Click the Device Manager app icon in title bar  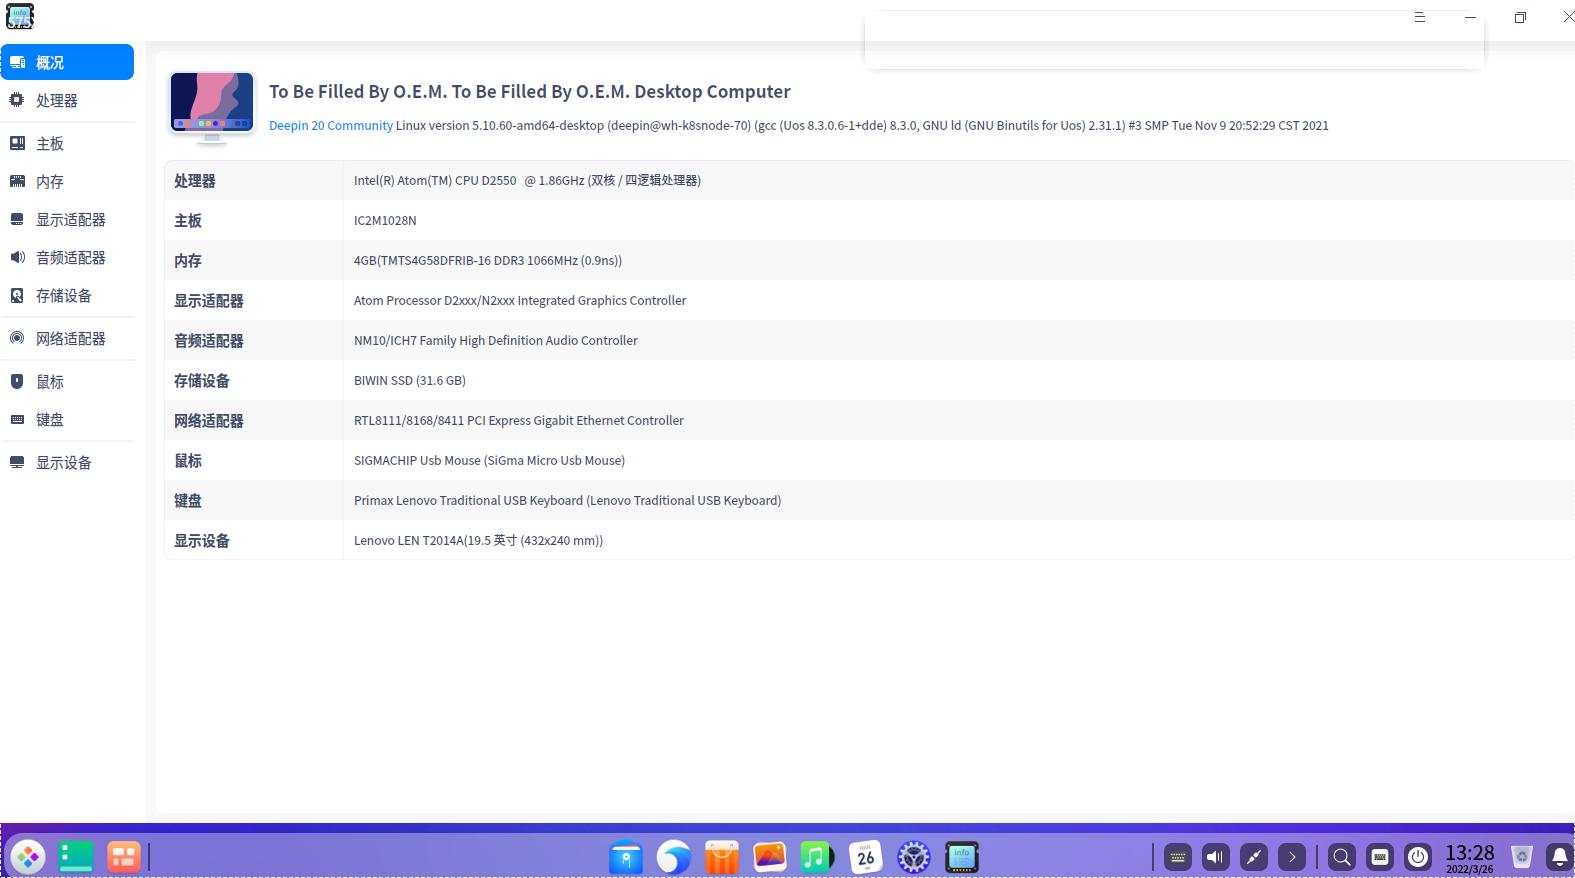coord(20,16)
